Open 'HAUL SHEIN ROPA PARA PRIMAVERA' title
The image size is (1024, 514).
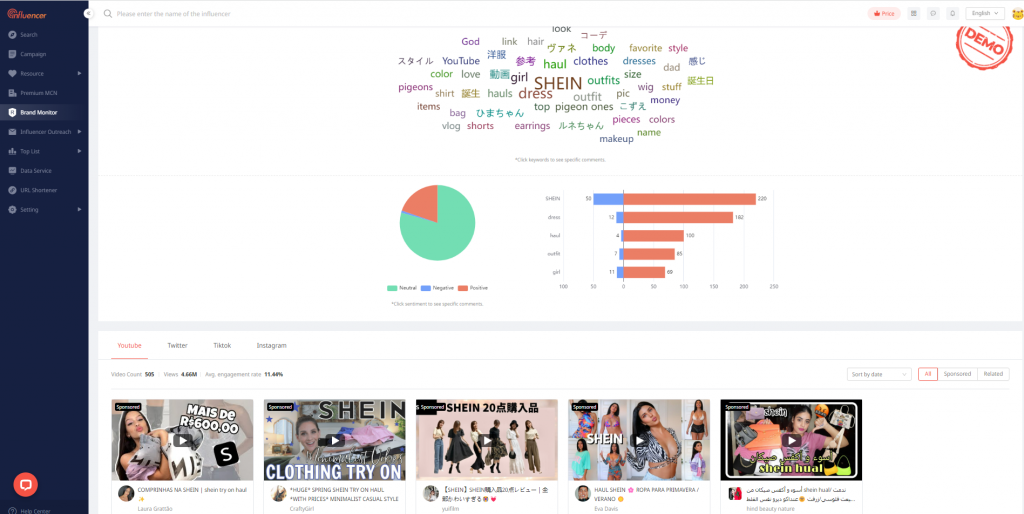click(x=647, y=494)
